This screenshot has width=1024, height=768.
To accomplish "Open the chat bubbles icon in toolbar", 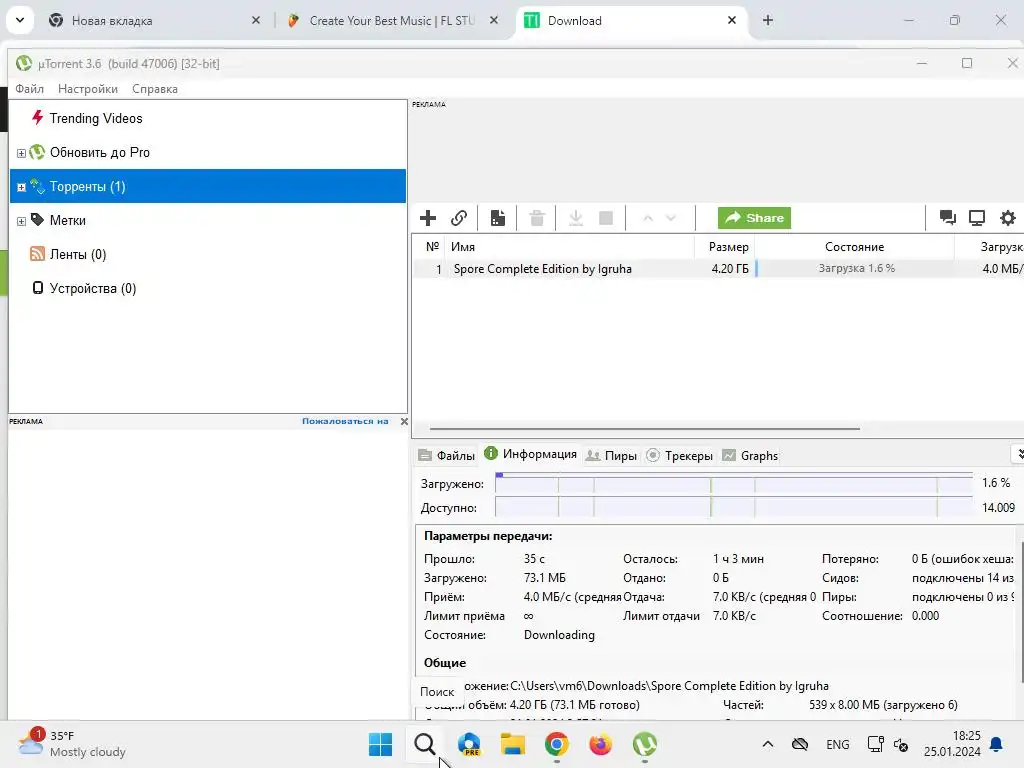I will [947, 217].
